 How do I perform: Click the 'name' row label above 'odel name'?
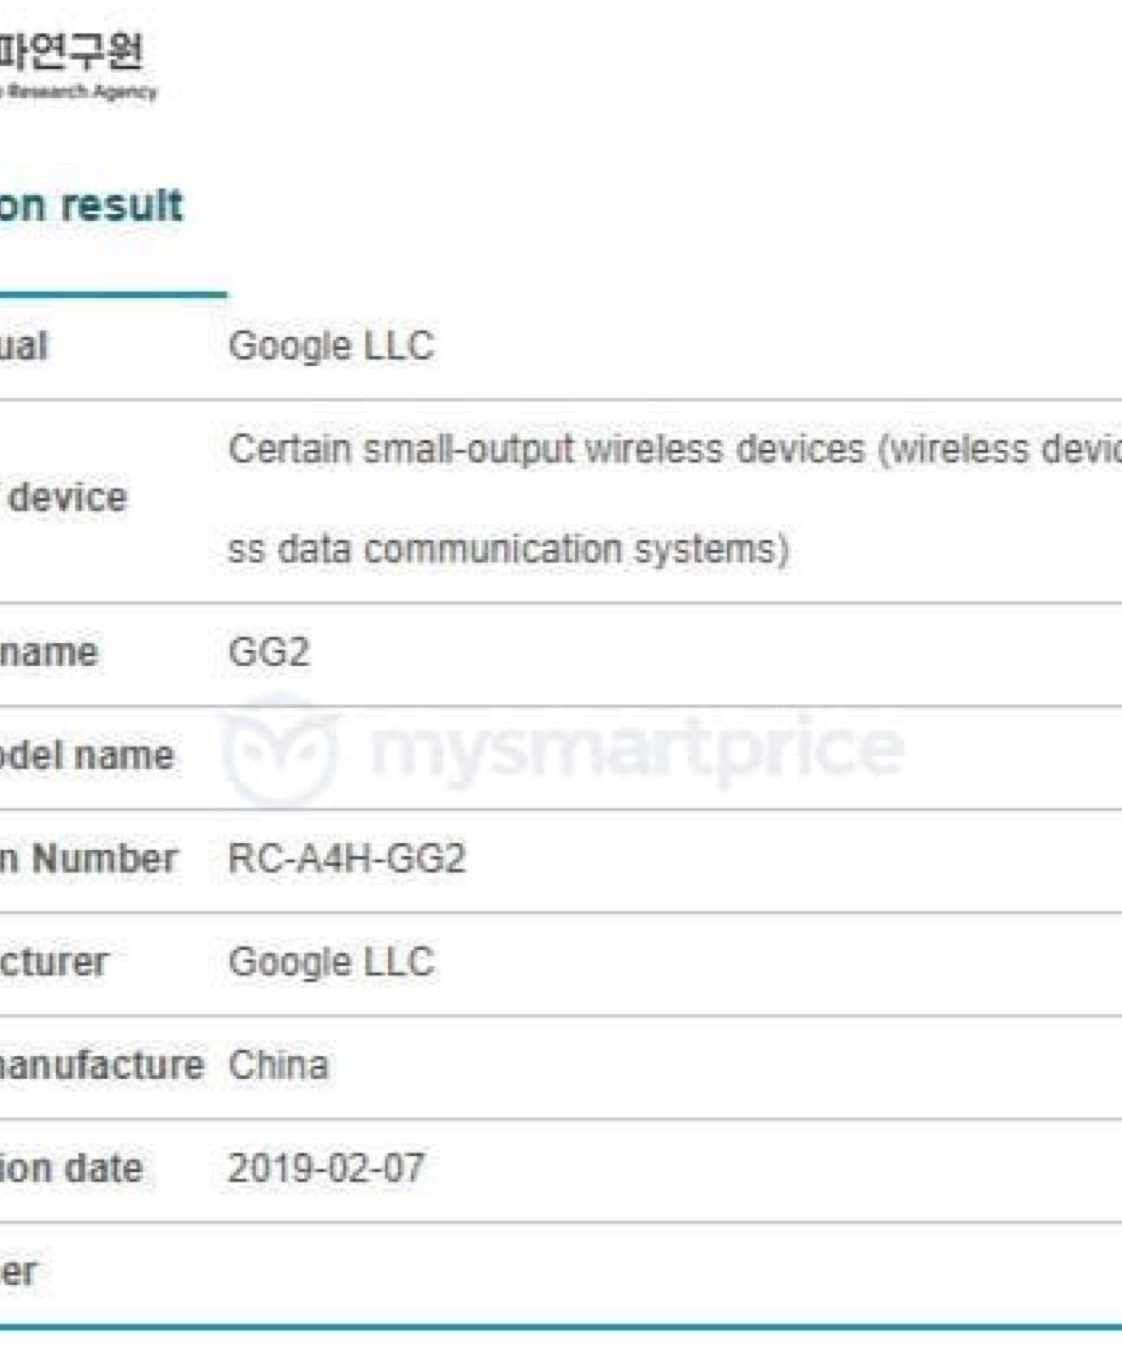click(49, 652)
